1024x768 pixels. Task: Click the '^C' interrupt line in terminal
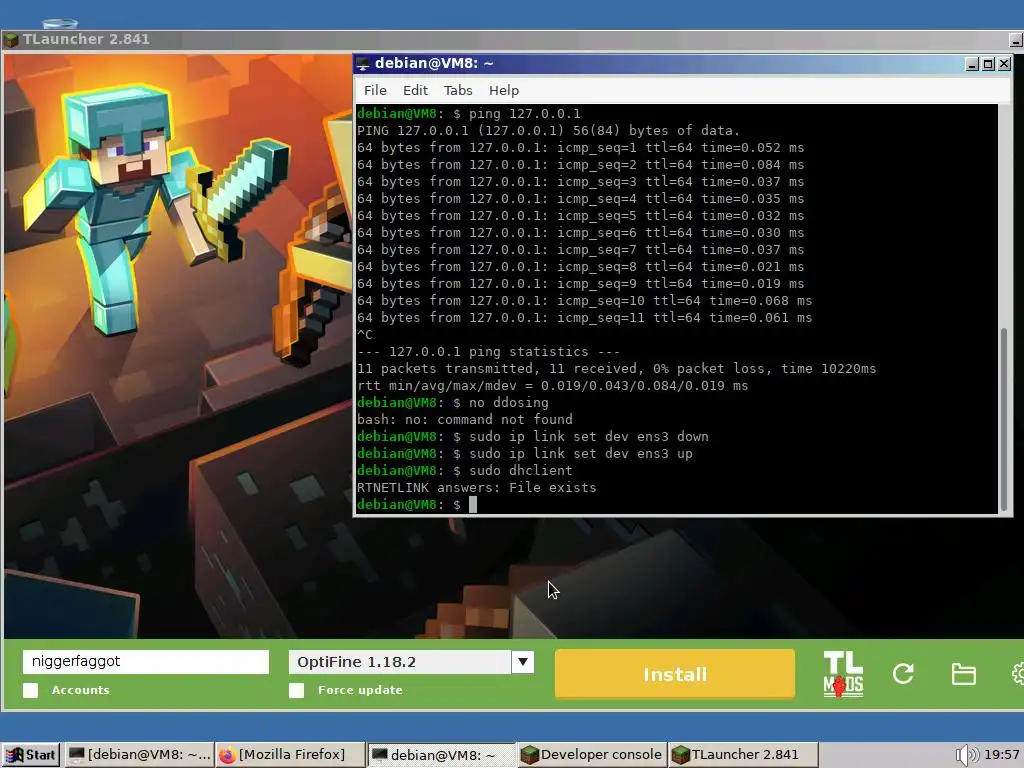[x=364, y=334]
